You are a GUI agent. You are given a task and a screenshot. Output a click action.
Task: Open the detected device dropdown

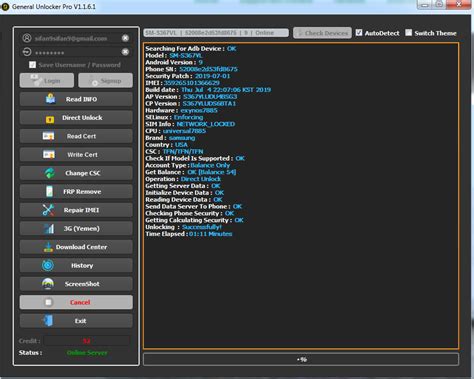point(216,33)
